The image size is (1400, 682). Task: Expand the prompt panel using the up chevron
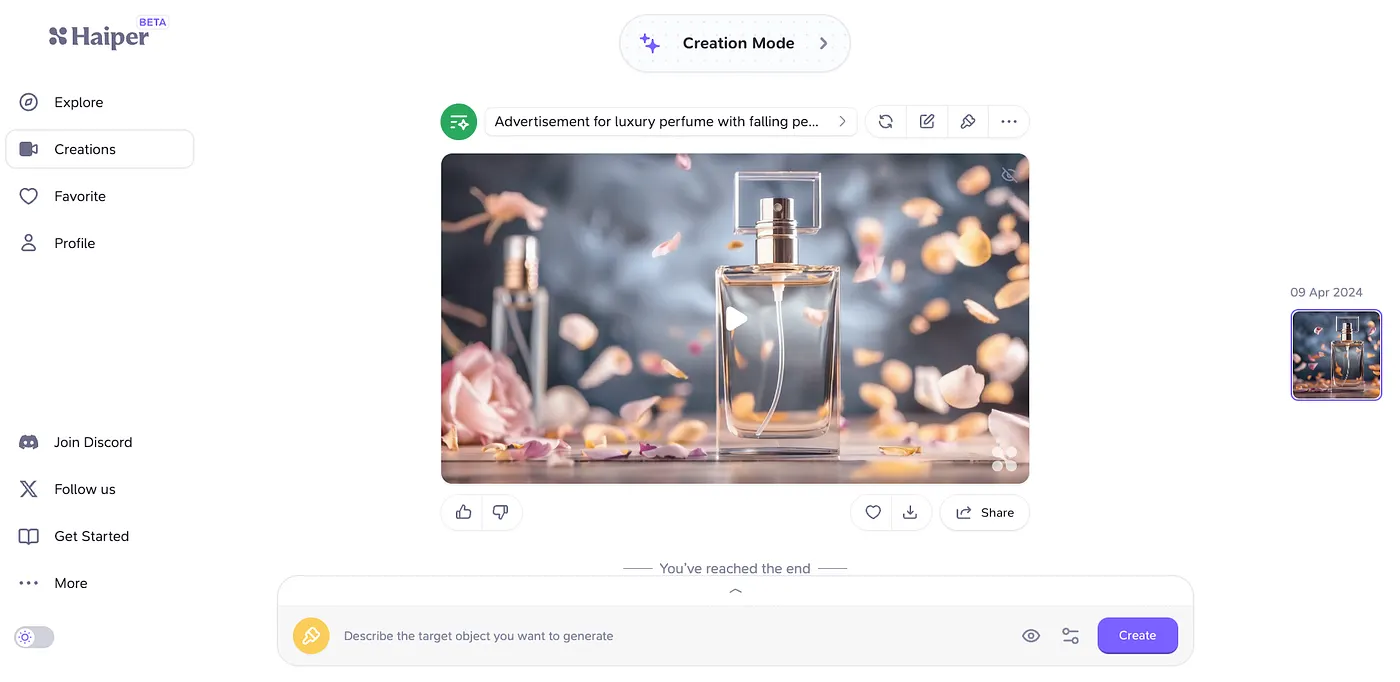[x=735, y=591]
